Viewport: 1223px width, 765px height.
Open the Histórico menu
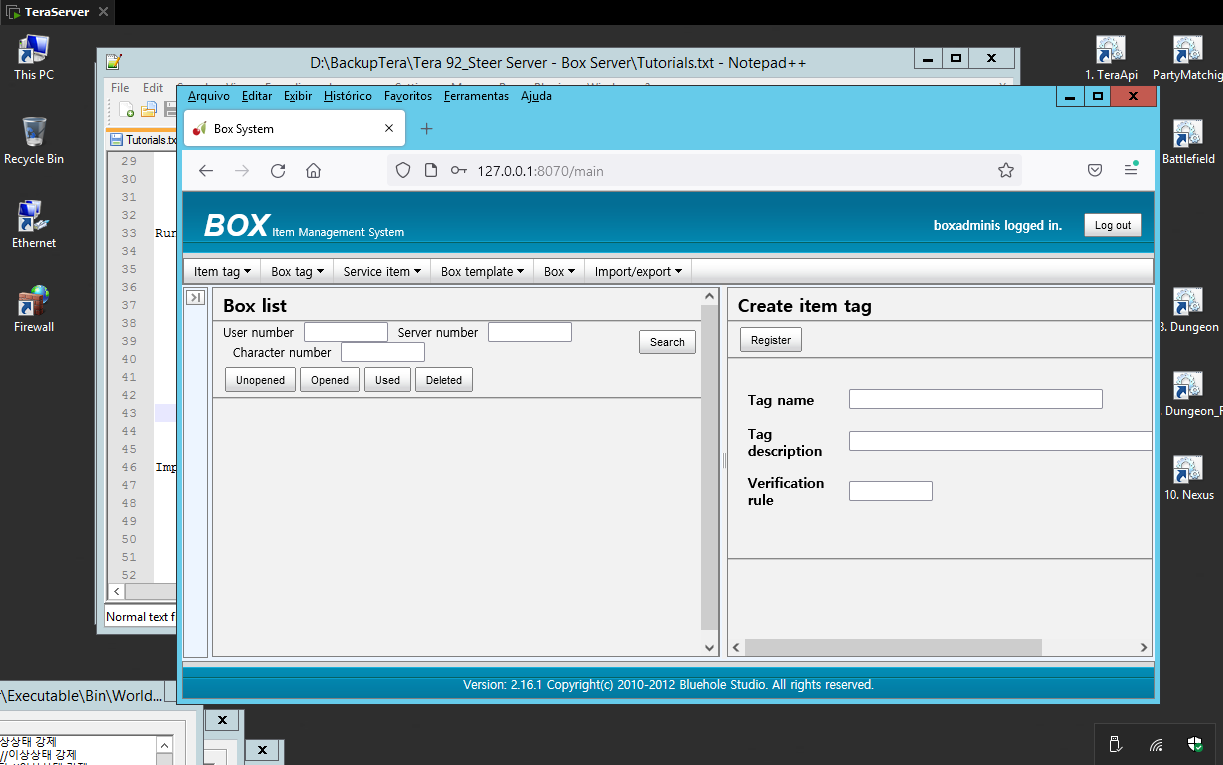(x=348, y=96)
